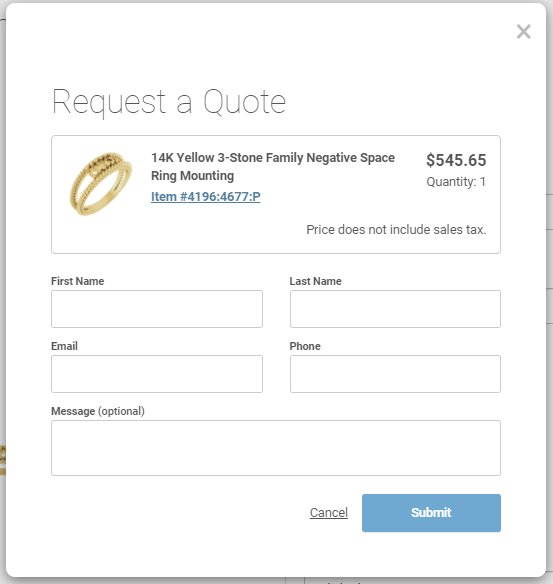Click the Last Name label
Image resolution: width=553 pixels, height=584 pixels.
coord(315,281)
